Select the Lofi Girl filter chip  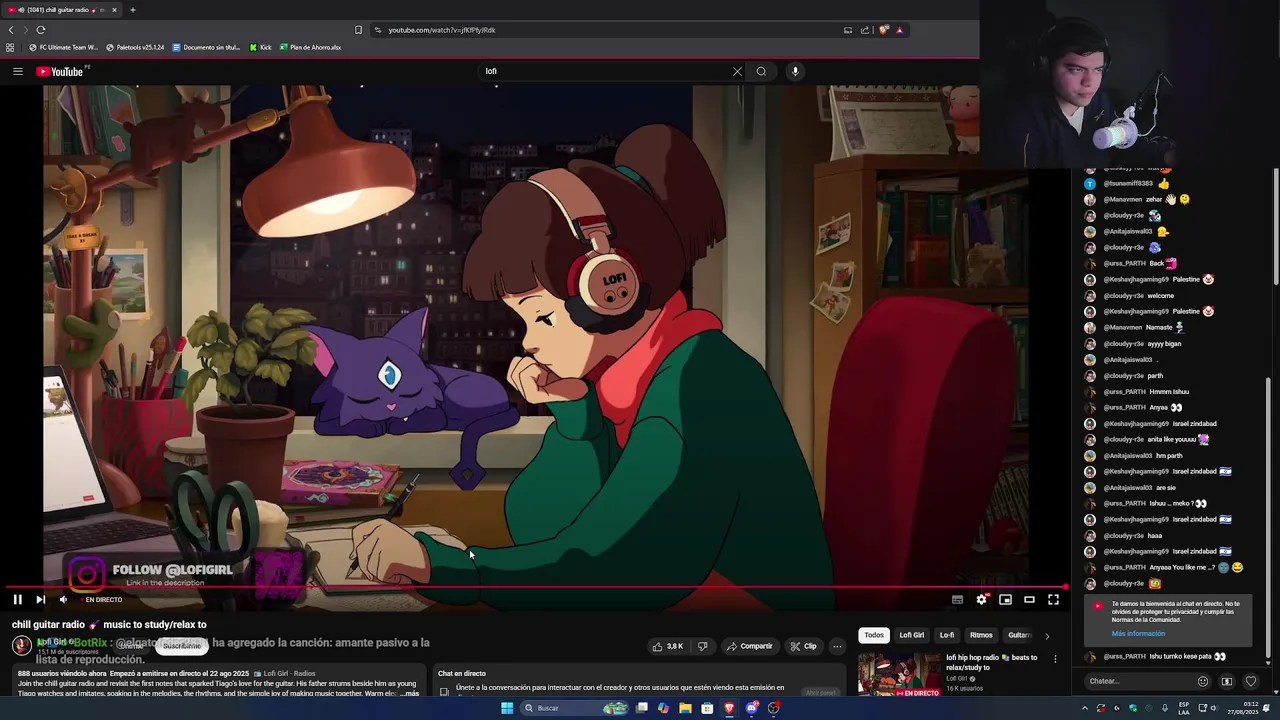911,635
